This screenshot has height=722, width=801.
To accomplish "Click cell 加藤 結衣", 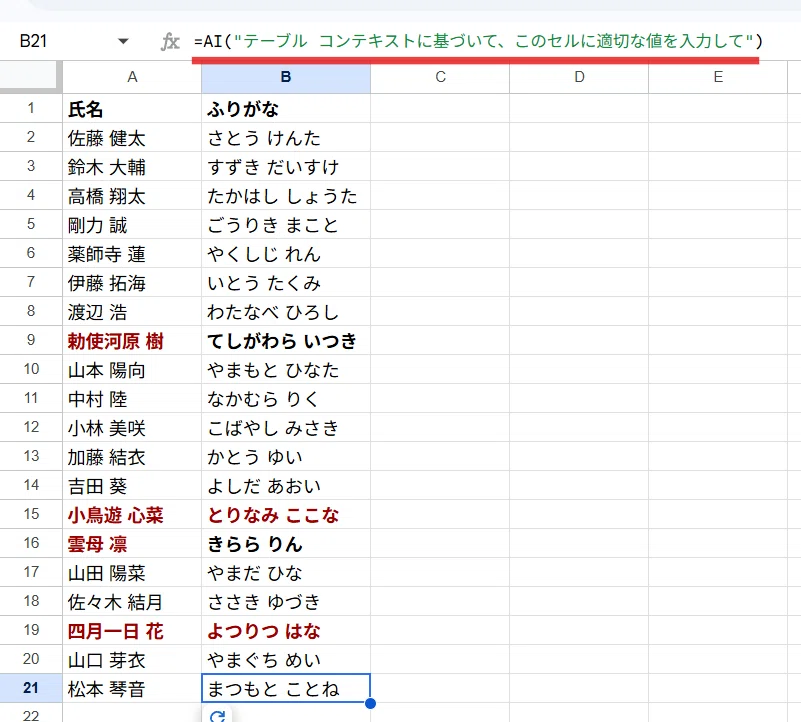I will click(132, 456).
